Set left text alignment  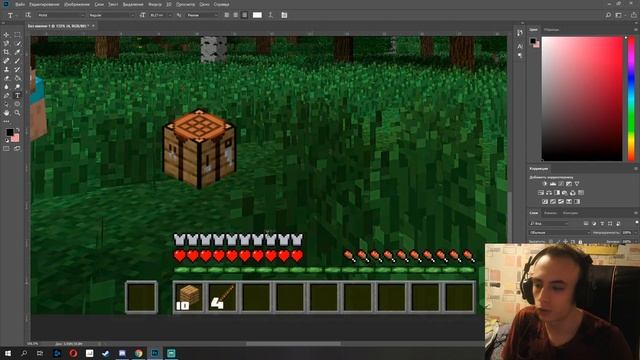(x=227, y=15)
